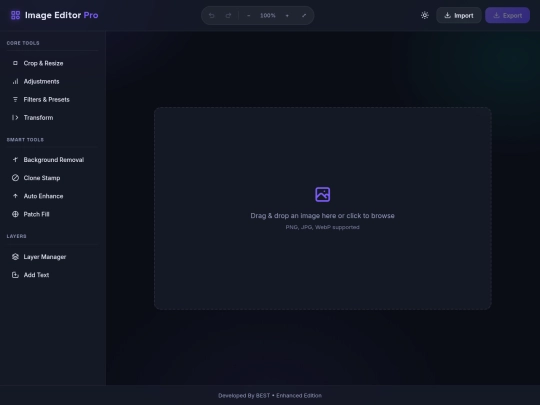Choose Add Text in Layers section
The height and width of the screenshot is (405, 540).
(52, 275)
